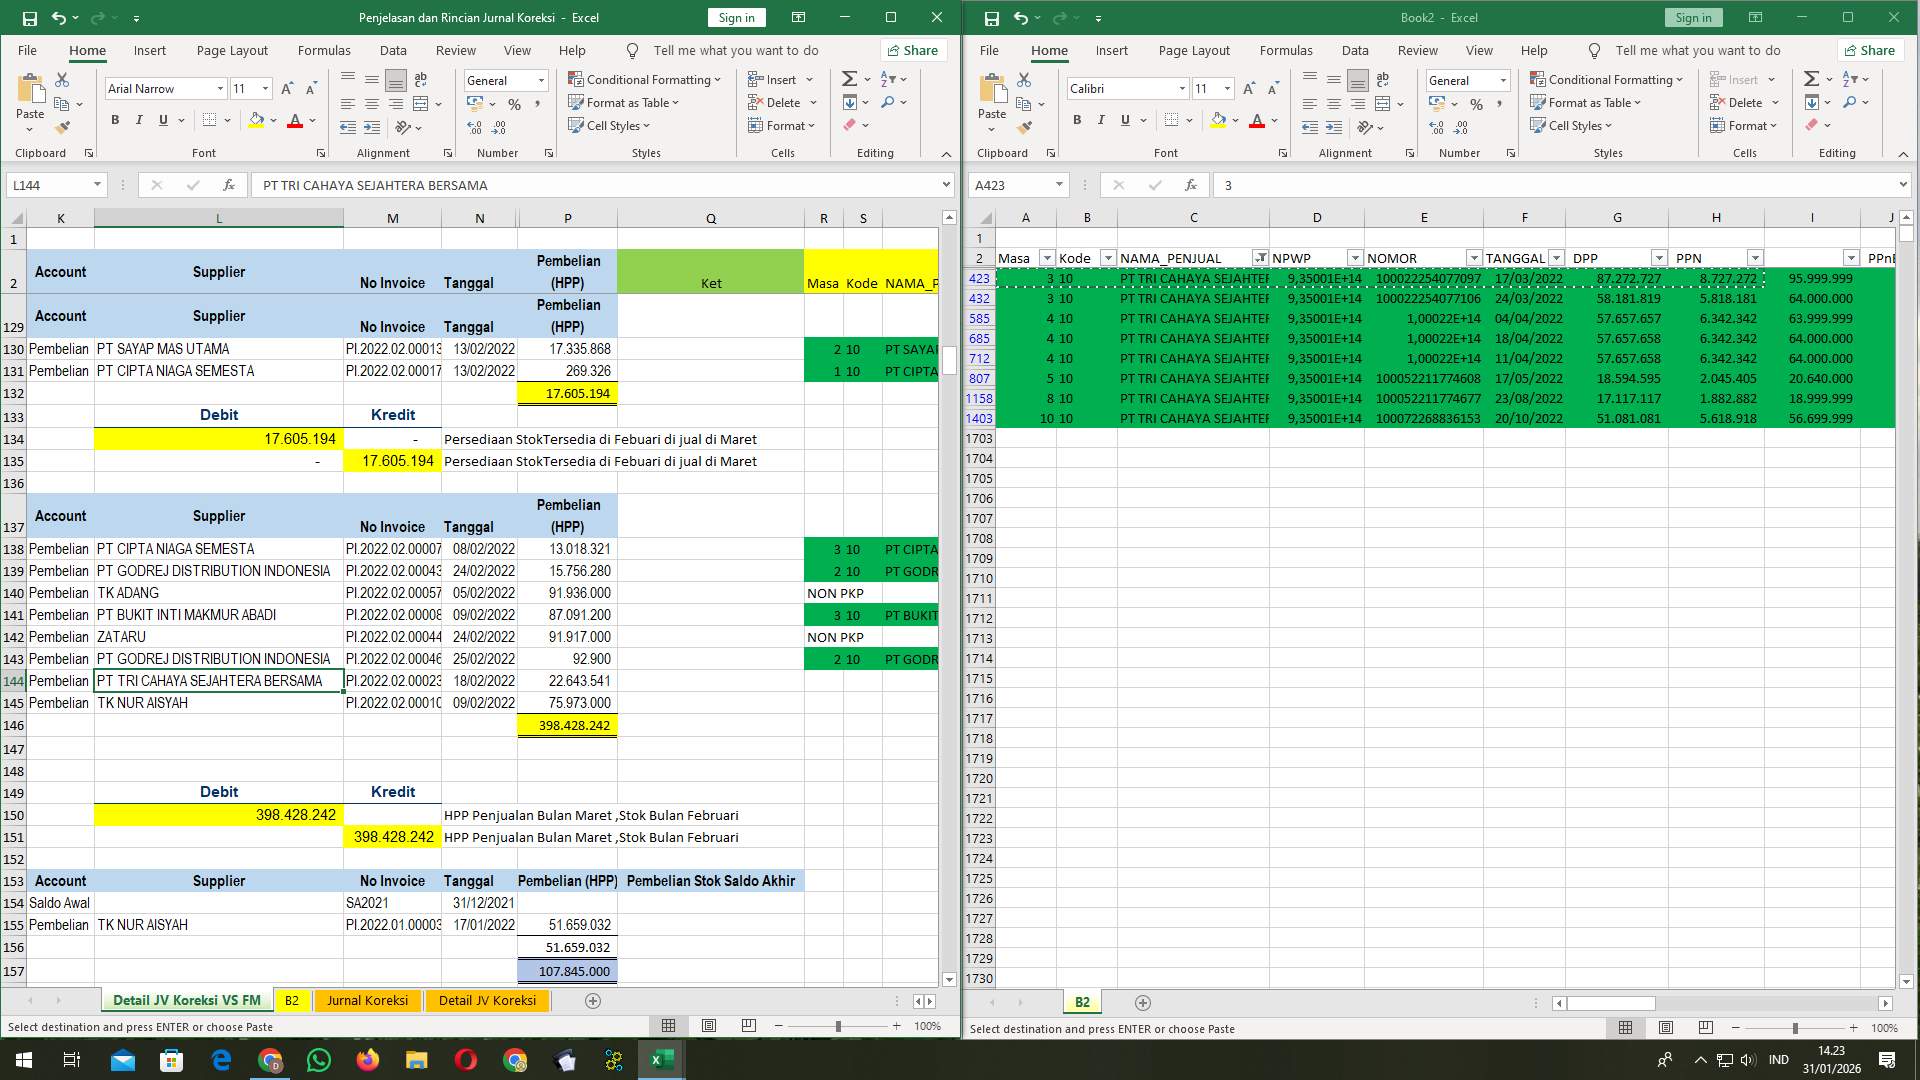Open Cell Styles gallery
Viewport: 1920px width, 1080px height.
tap(608, 126)
